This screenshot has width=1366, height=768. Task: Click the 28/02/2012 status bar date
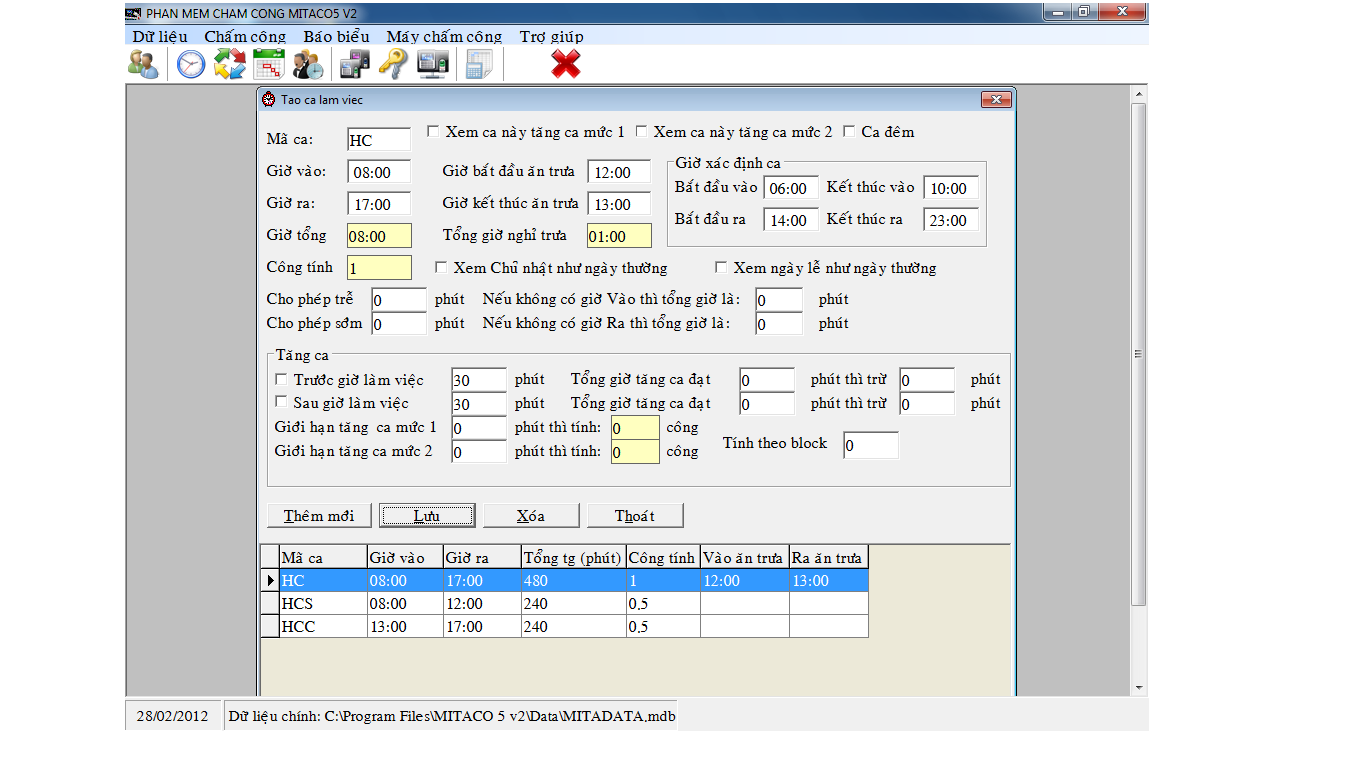pyautogui.click(x=173, y=716)
